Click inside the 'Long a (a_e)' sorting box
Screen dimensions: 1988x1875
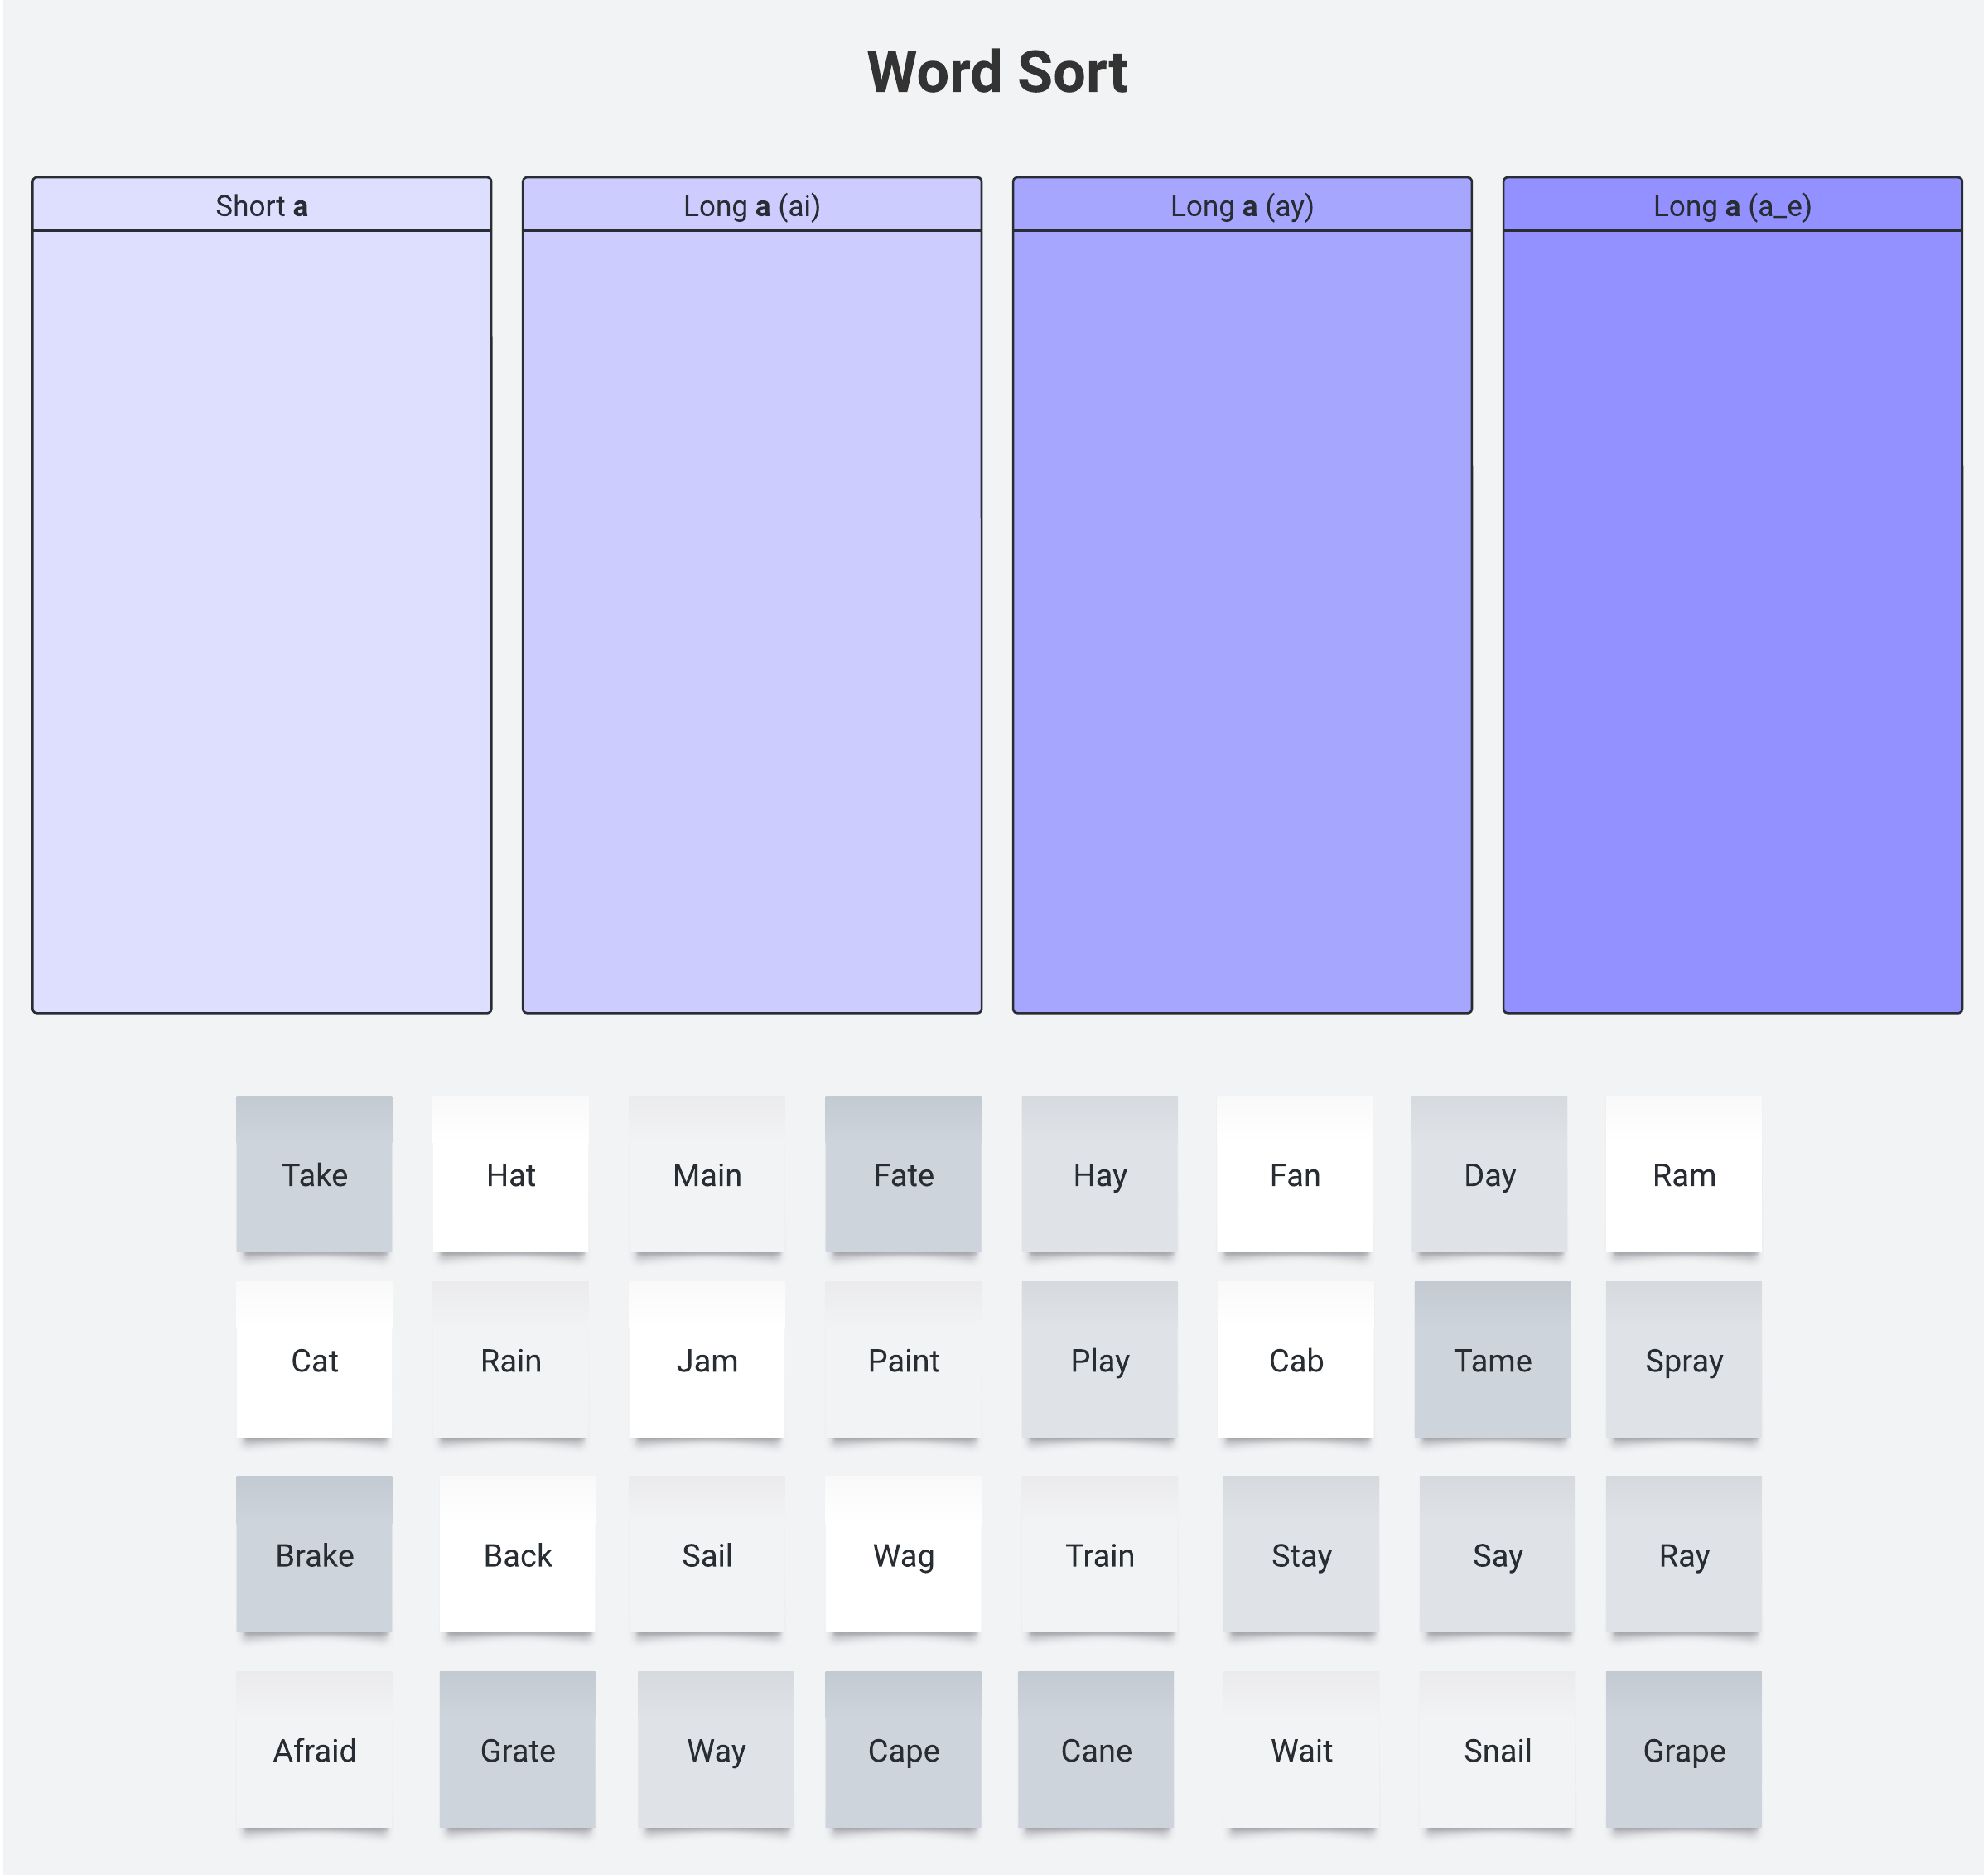click(x=1732, y=620)
